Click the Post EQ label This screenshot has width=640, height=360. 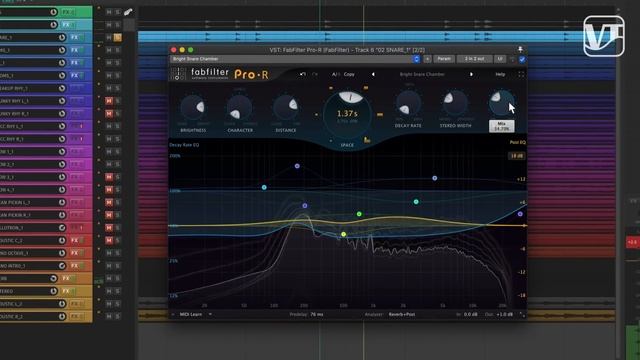click(518, 142)
